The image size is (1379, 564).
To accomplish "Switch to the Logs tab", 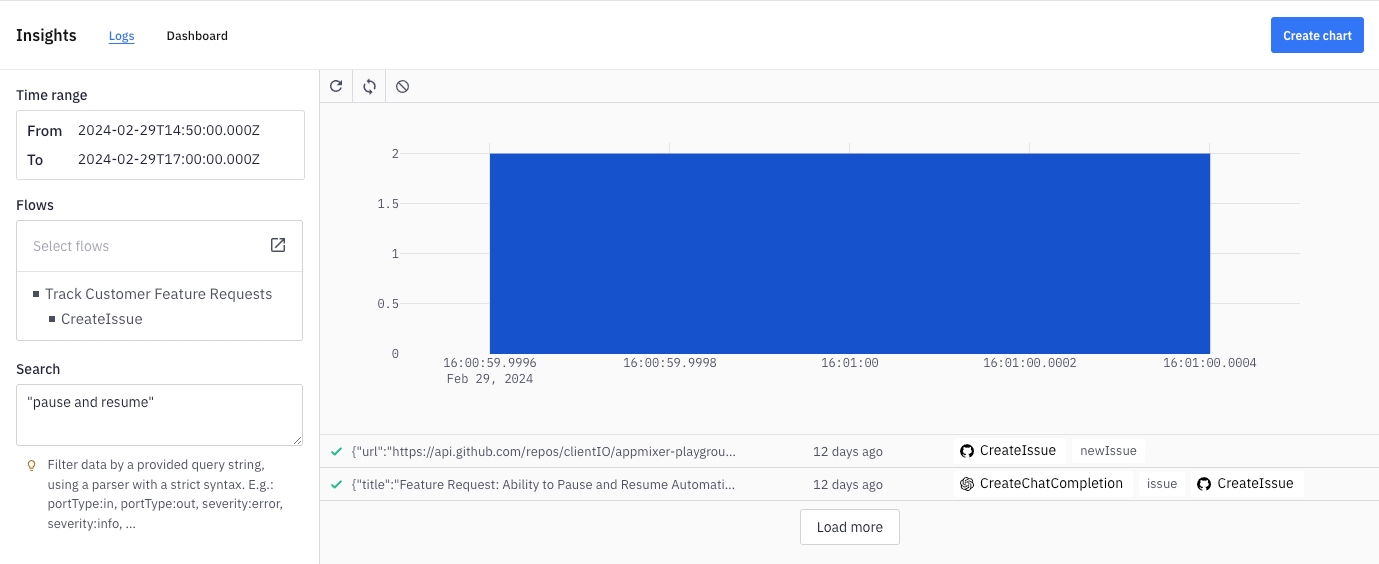I will click(121, 36).
